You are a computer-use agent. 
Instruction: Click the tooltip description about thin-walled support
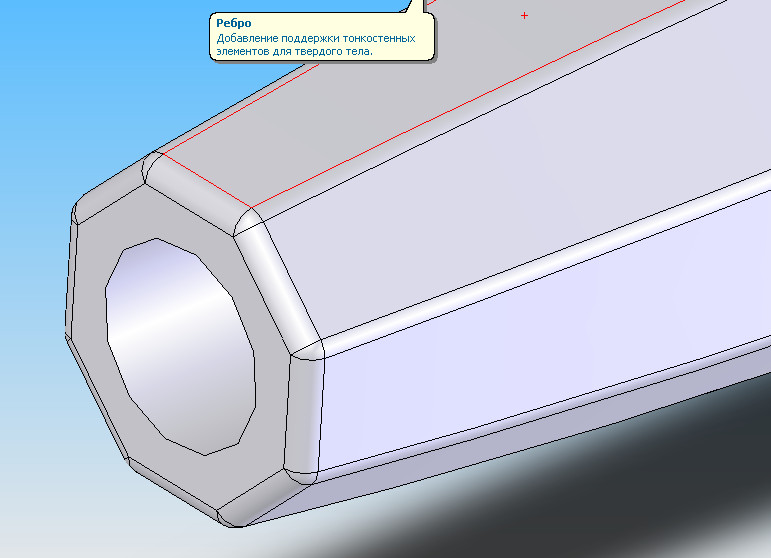point(315,44)
